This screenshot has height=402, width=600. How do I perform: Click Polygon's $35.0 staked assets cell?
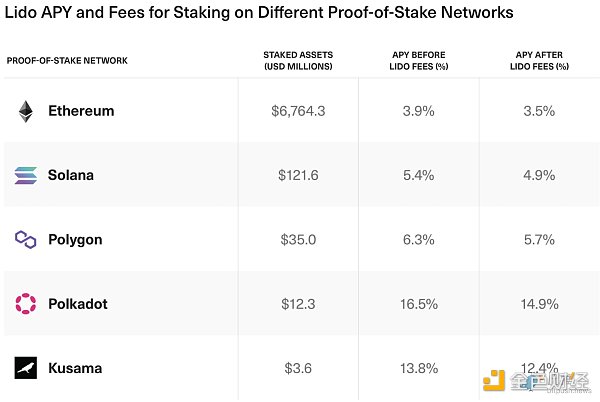click(x=298, y=240)
